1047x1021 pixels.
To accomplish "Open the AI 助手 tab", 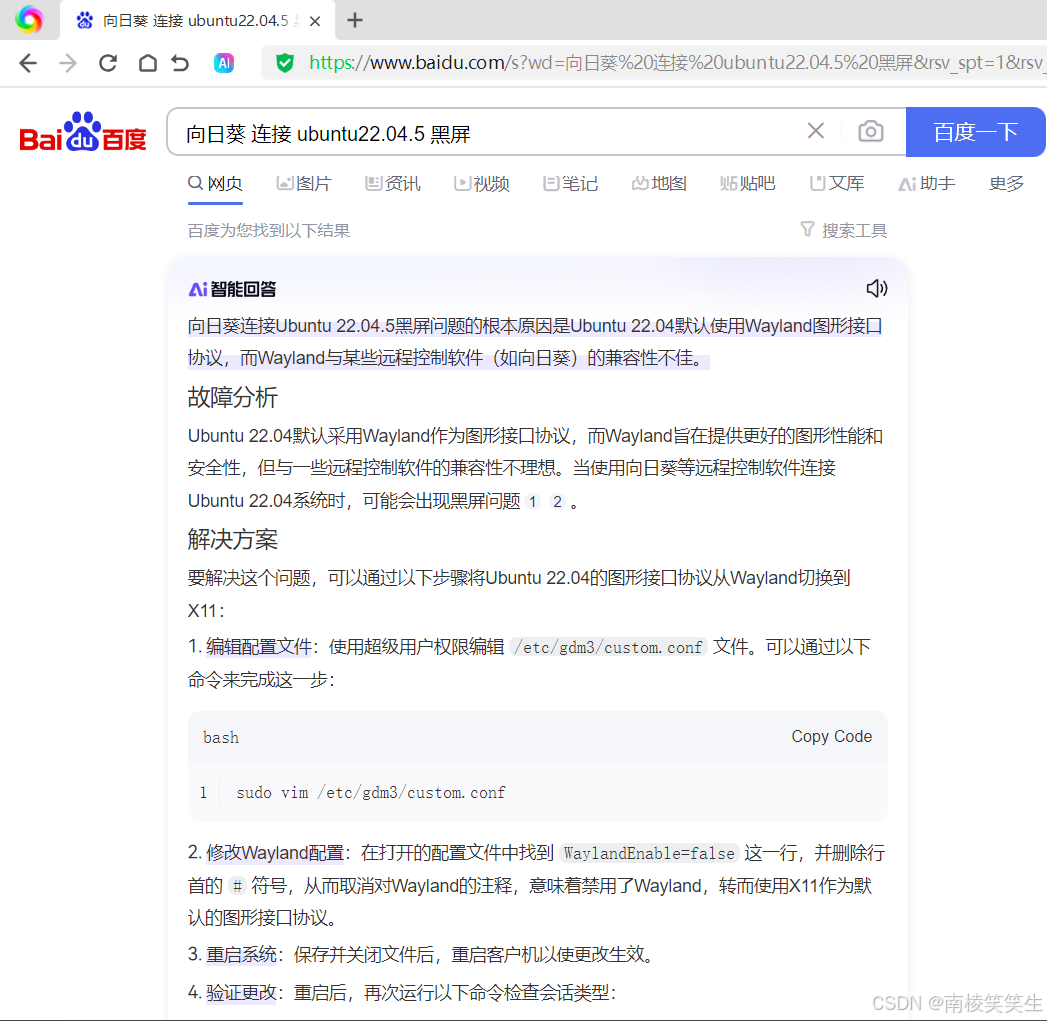I will pos(927,183).
